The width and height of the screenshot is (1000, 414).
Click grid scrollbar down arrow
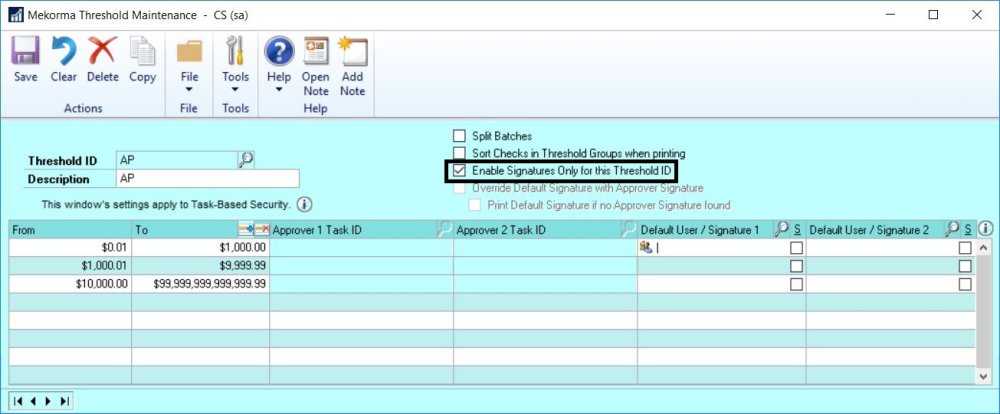984,376
